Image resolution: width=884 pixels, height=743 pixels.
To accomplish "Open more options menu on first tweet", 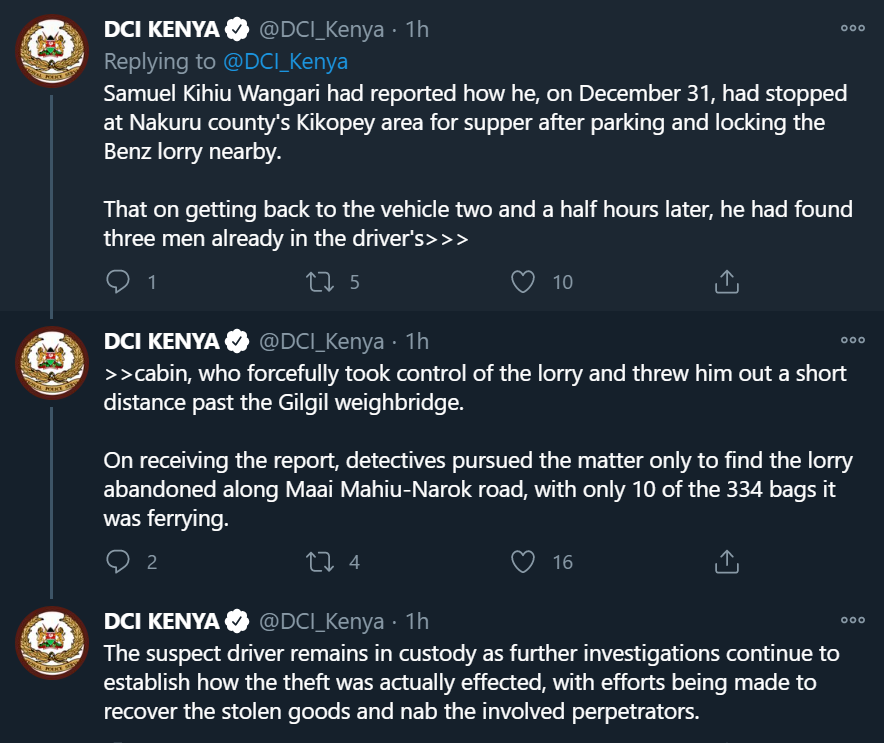I will click(x=852, y=28).
